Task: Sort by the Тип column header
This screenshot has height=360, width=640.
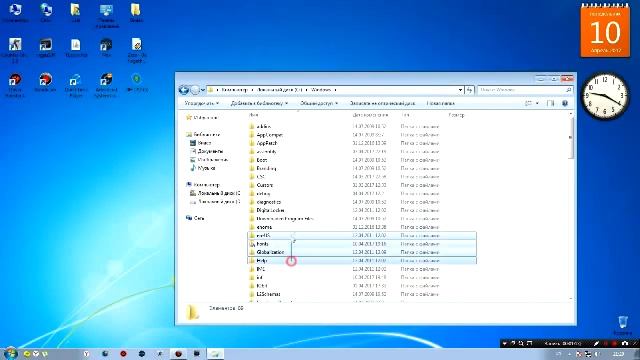Action: 405,115
